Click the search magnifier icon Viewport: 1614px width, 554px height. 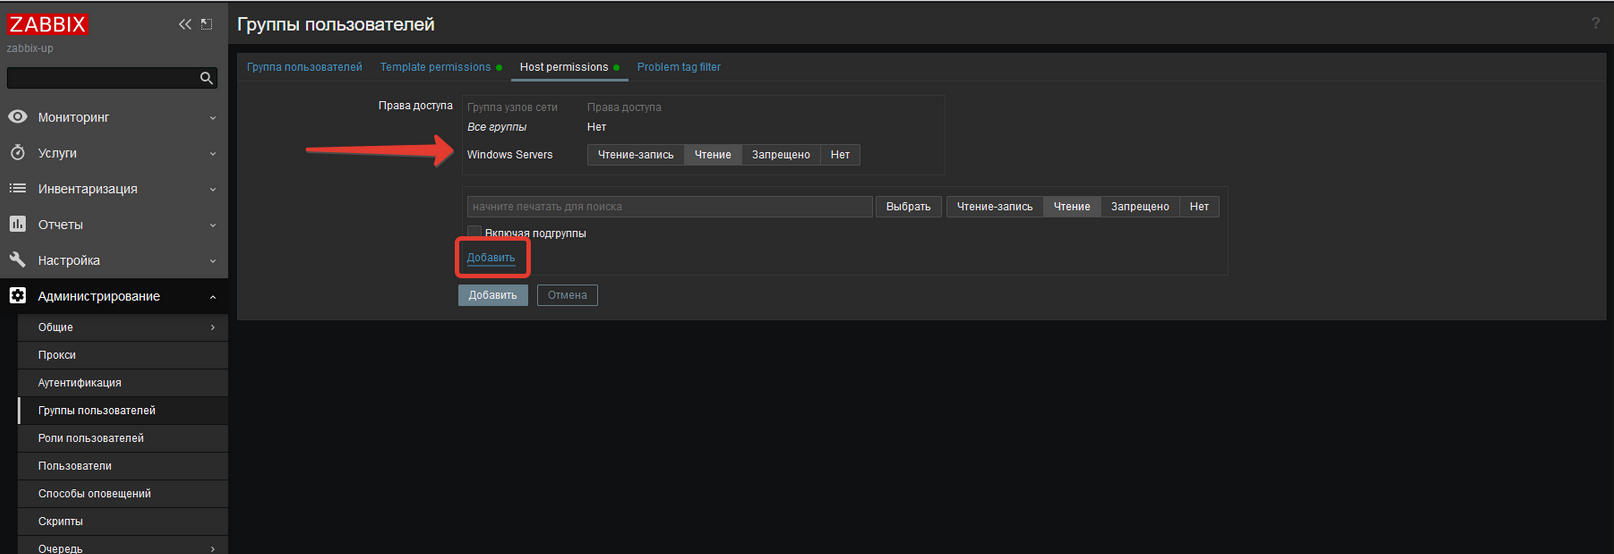206,78
